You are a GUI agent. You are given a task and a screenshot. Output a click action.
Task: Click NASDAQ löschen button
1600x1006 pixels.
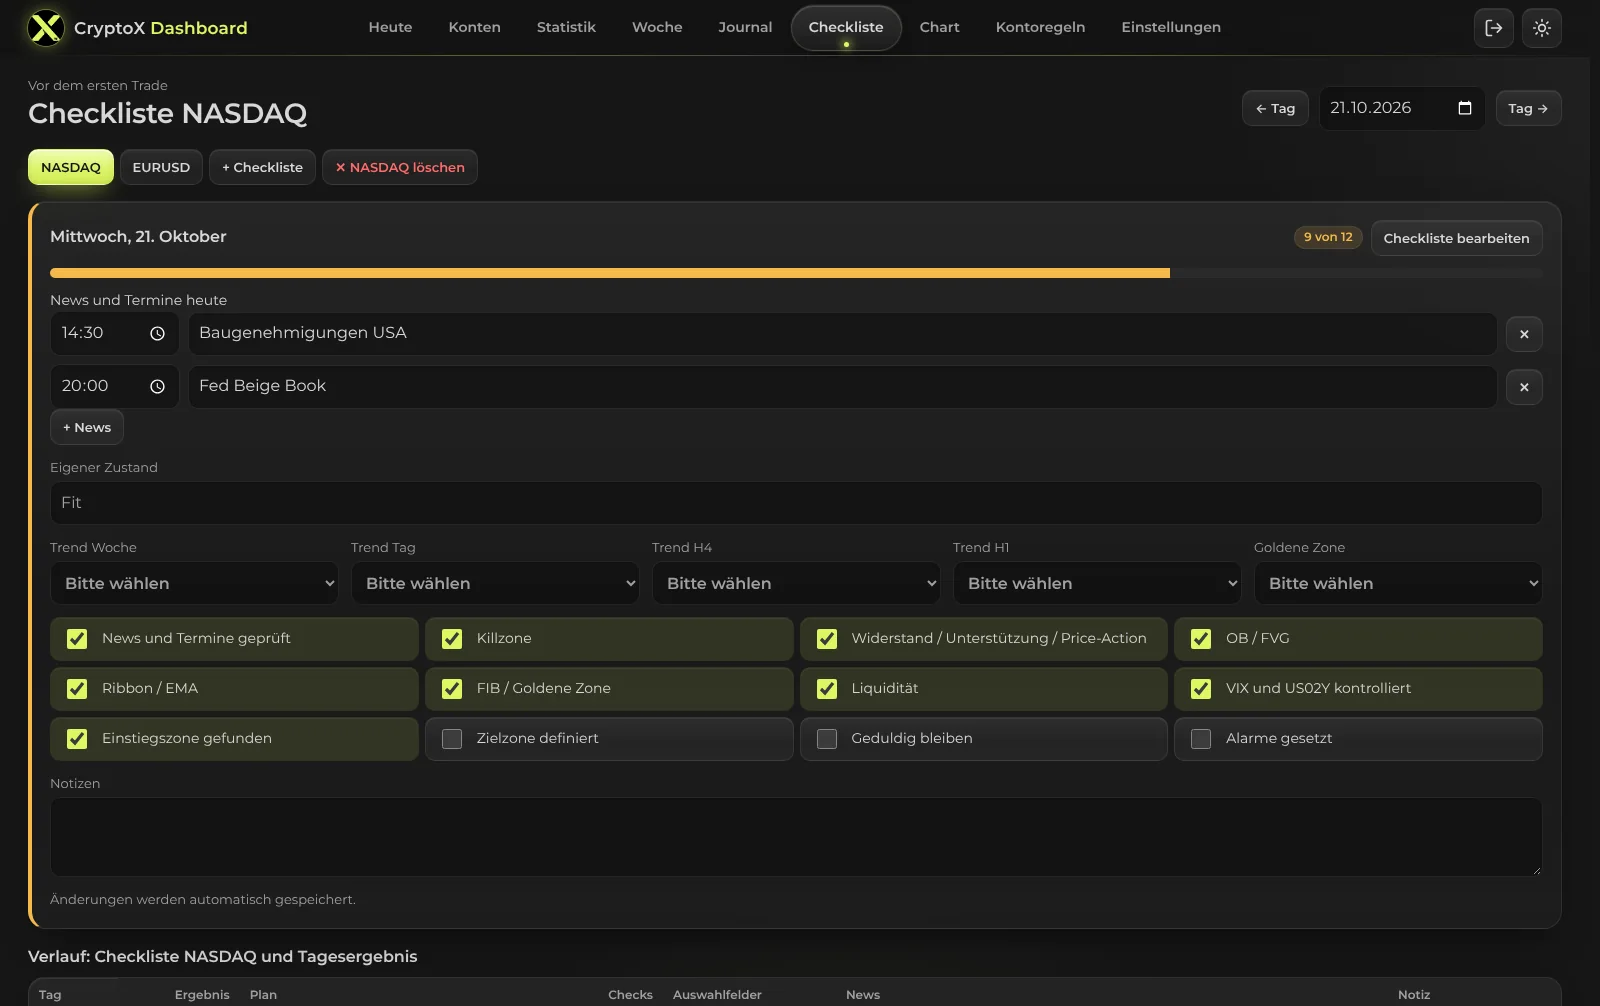tap(400, 167)
